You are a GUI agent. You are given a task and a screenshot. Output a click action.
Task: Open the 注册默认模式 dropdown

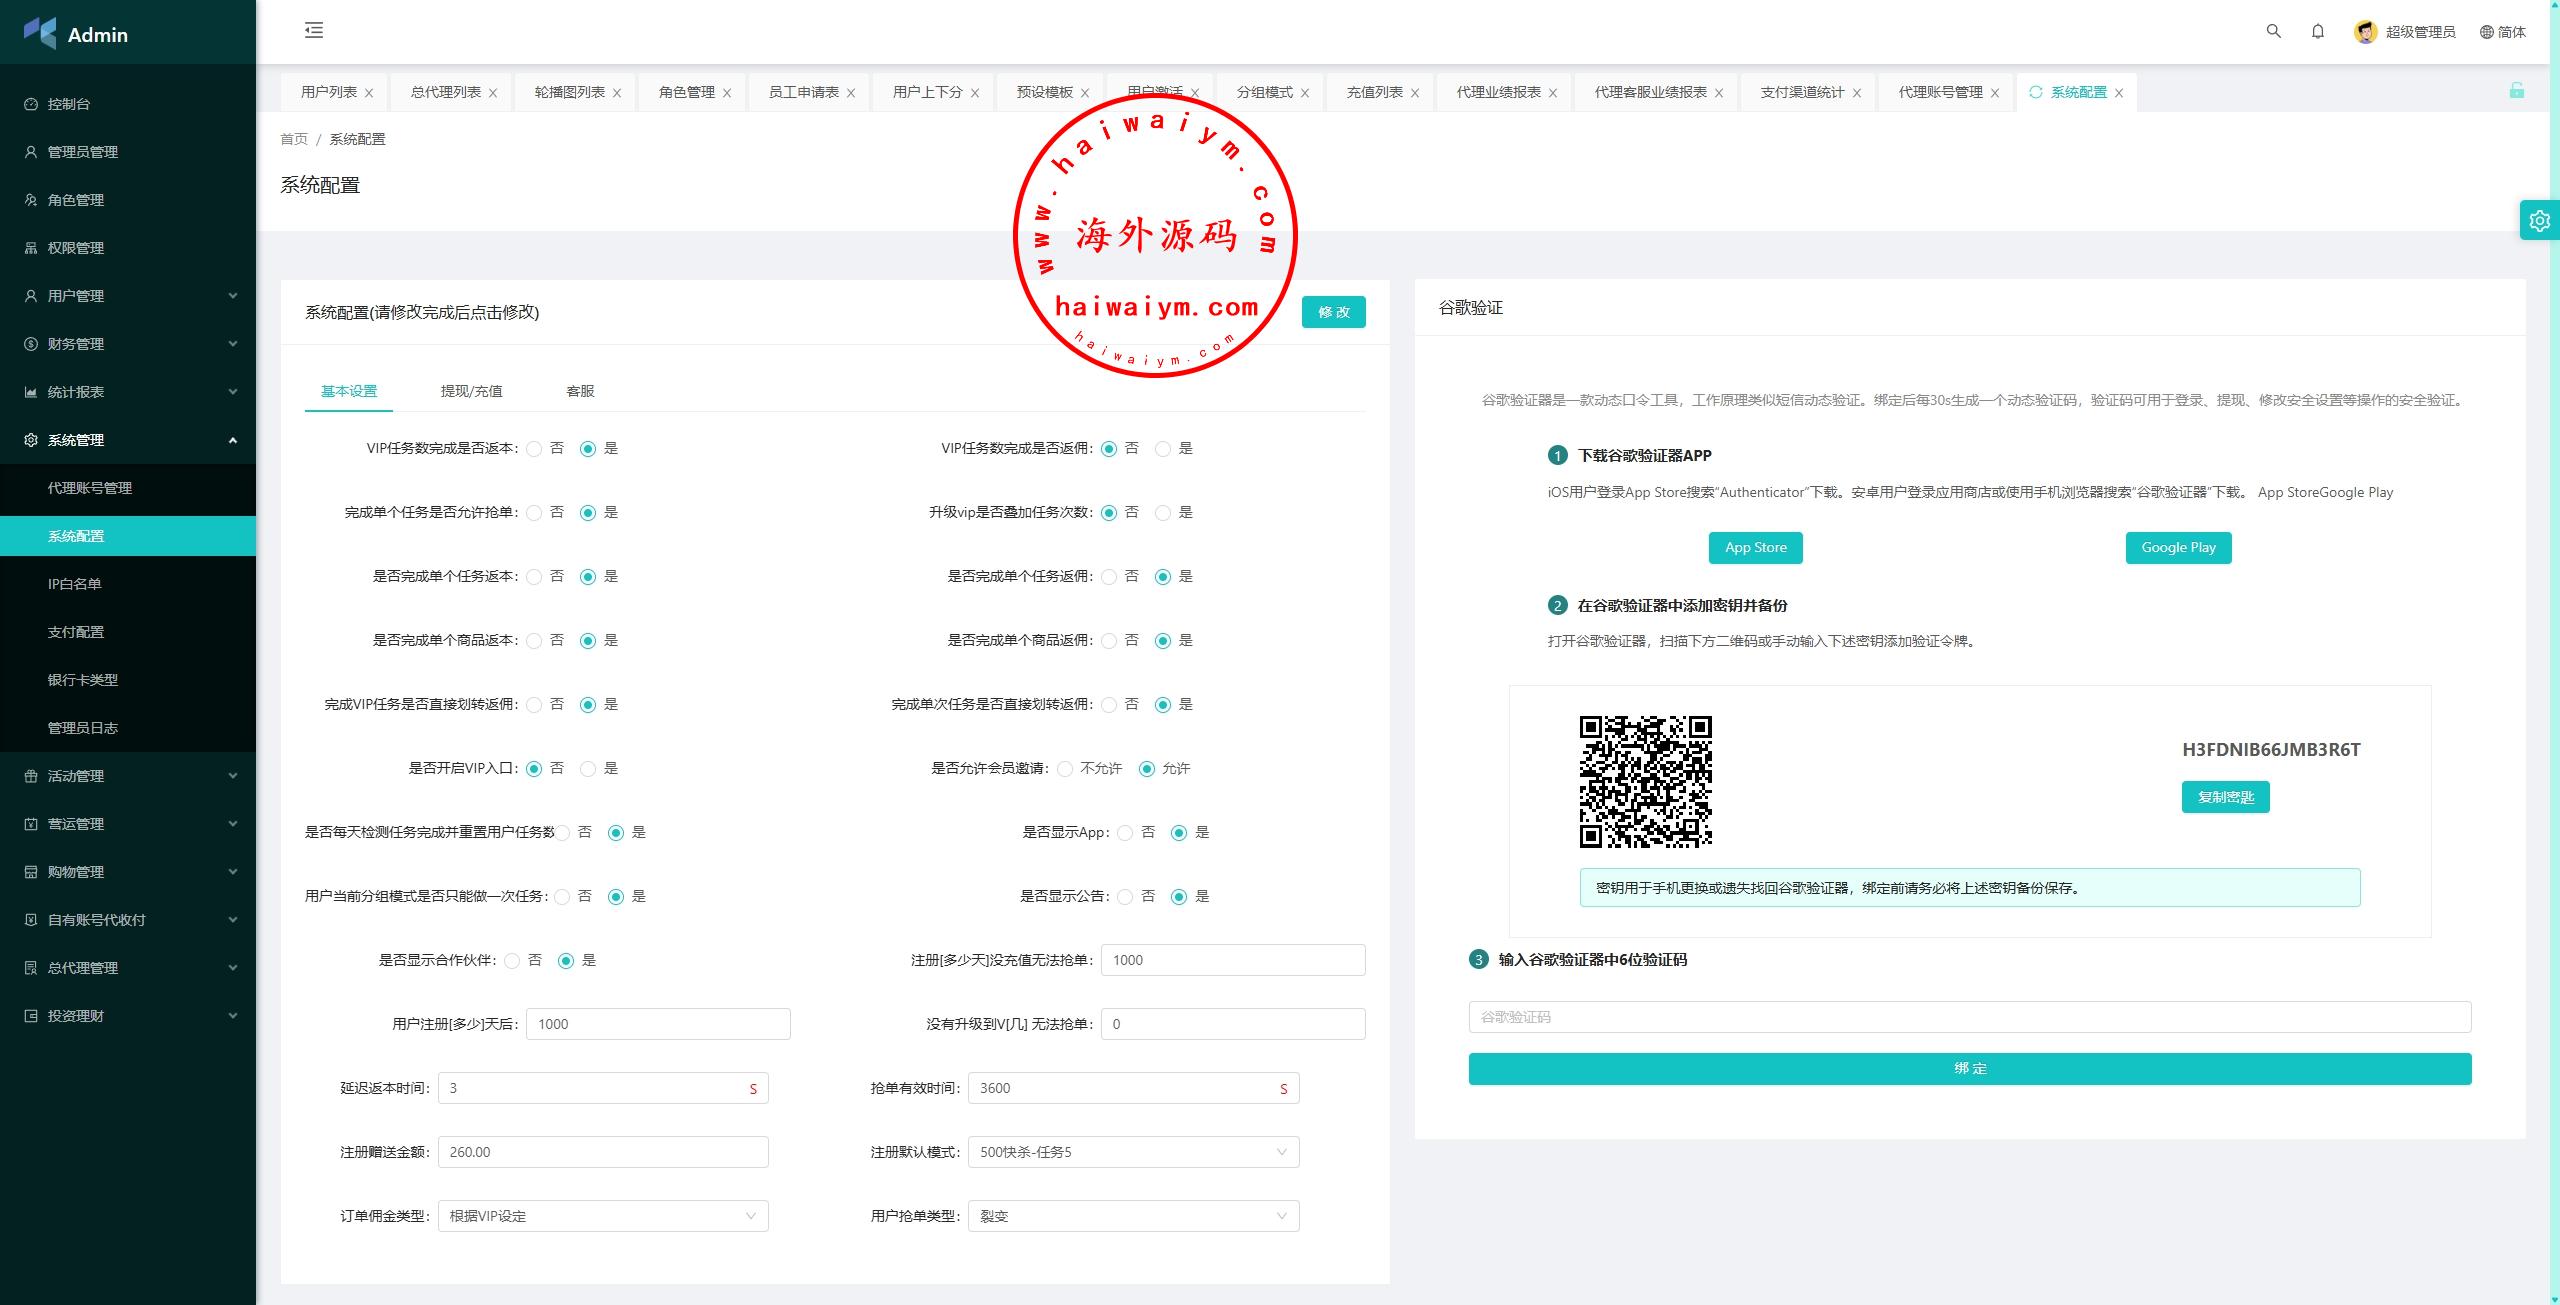[1133, 1152]
